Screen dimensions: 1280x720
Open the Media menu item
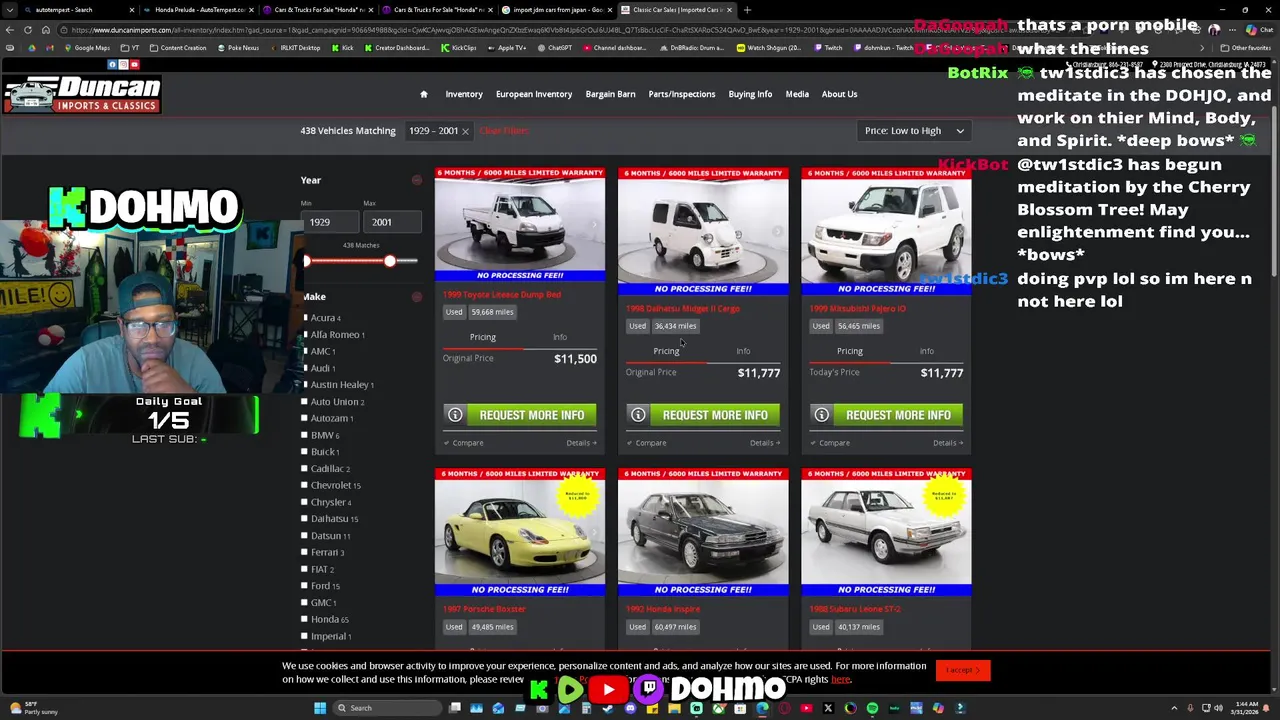(797, 94)
